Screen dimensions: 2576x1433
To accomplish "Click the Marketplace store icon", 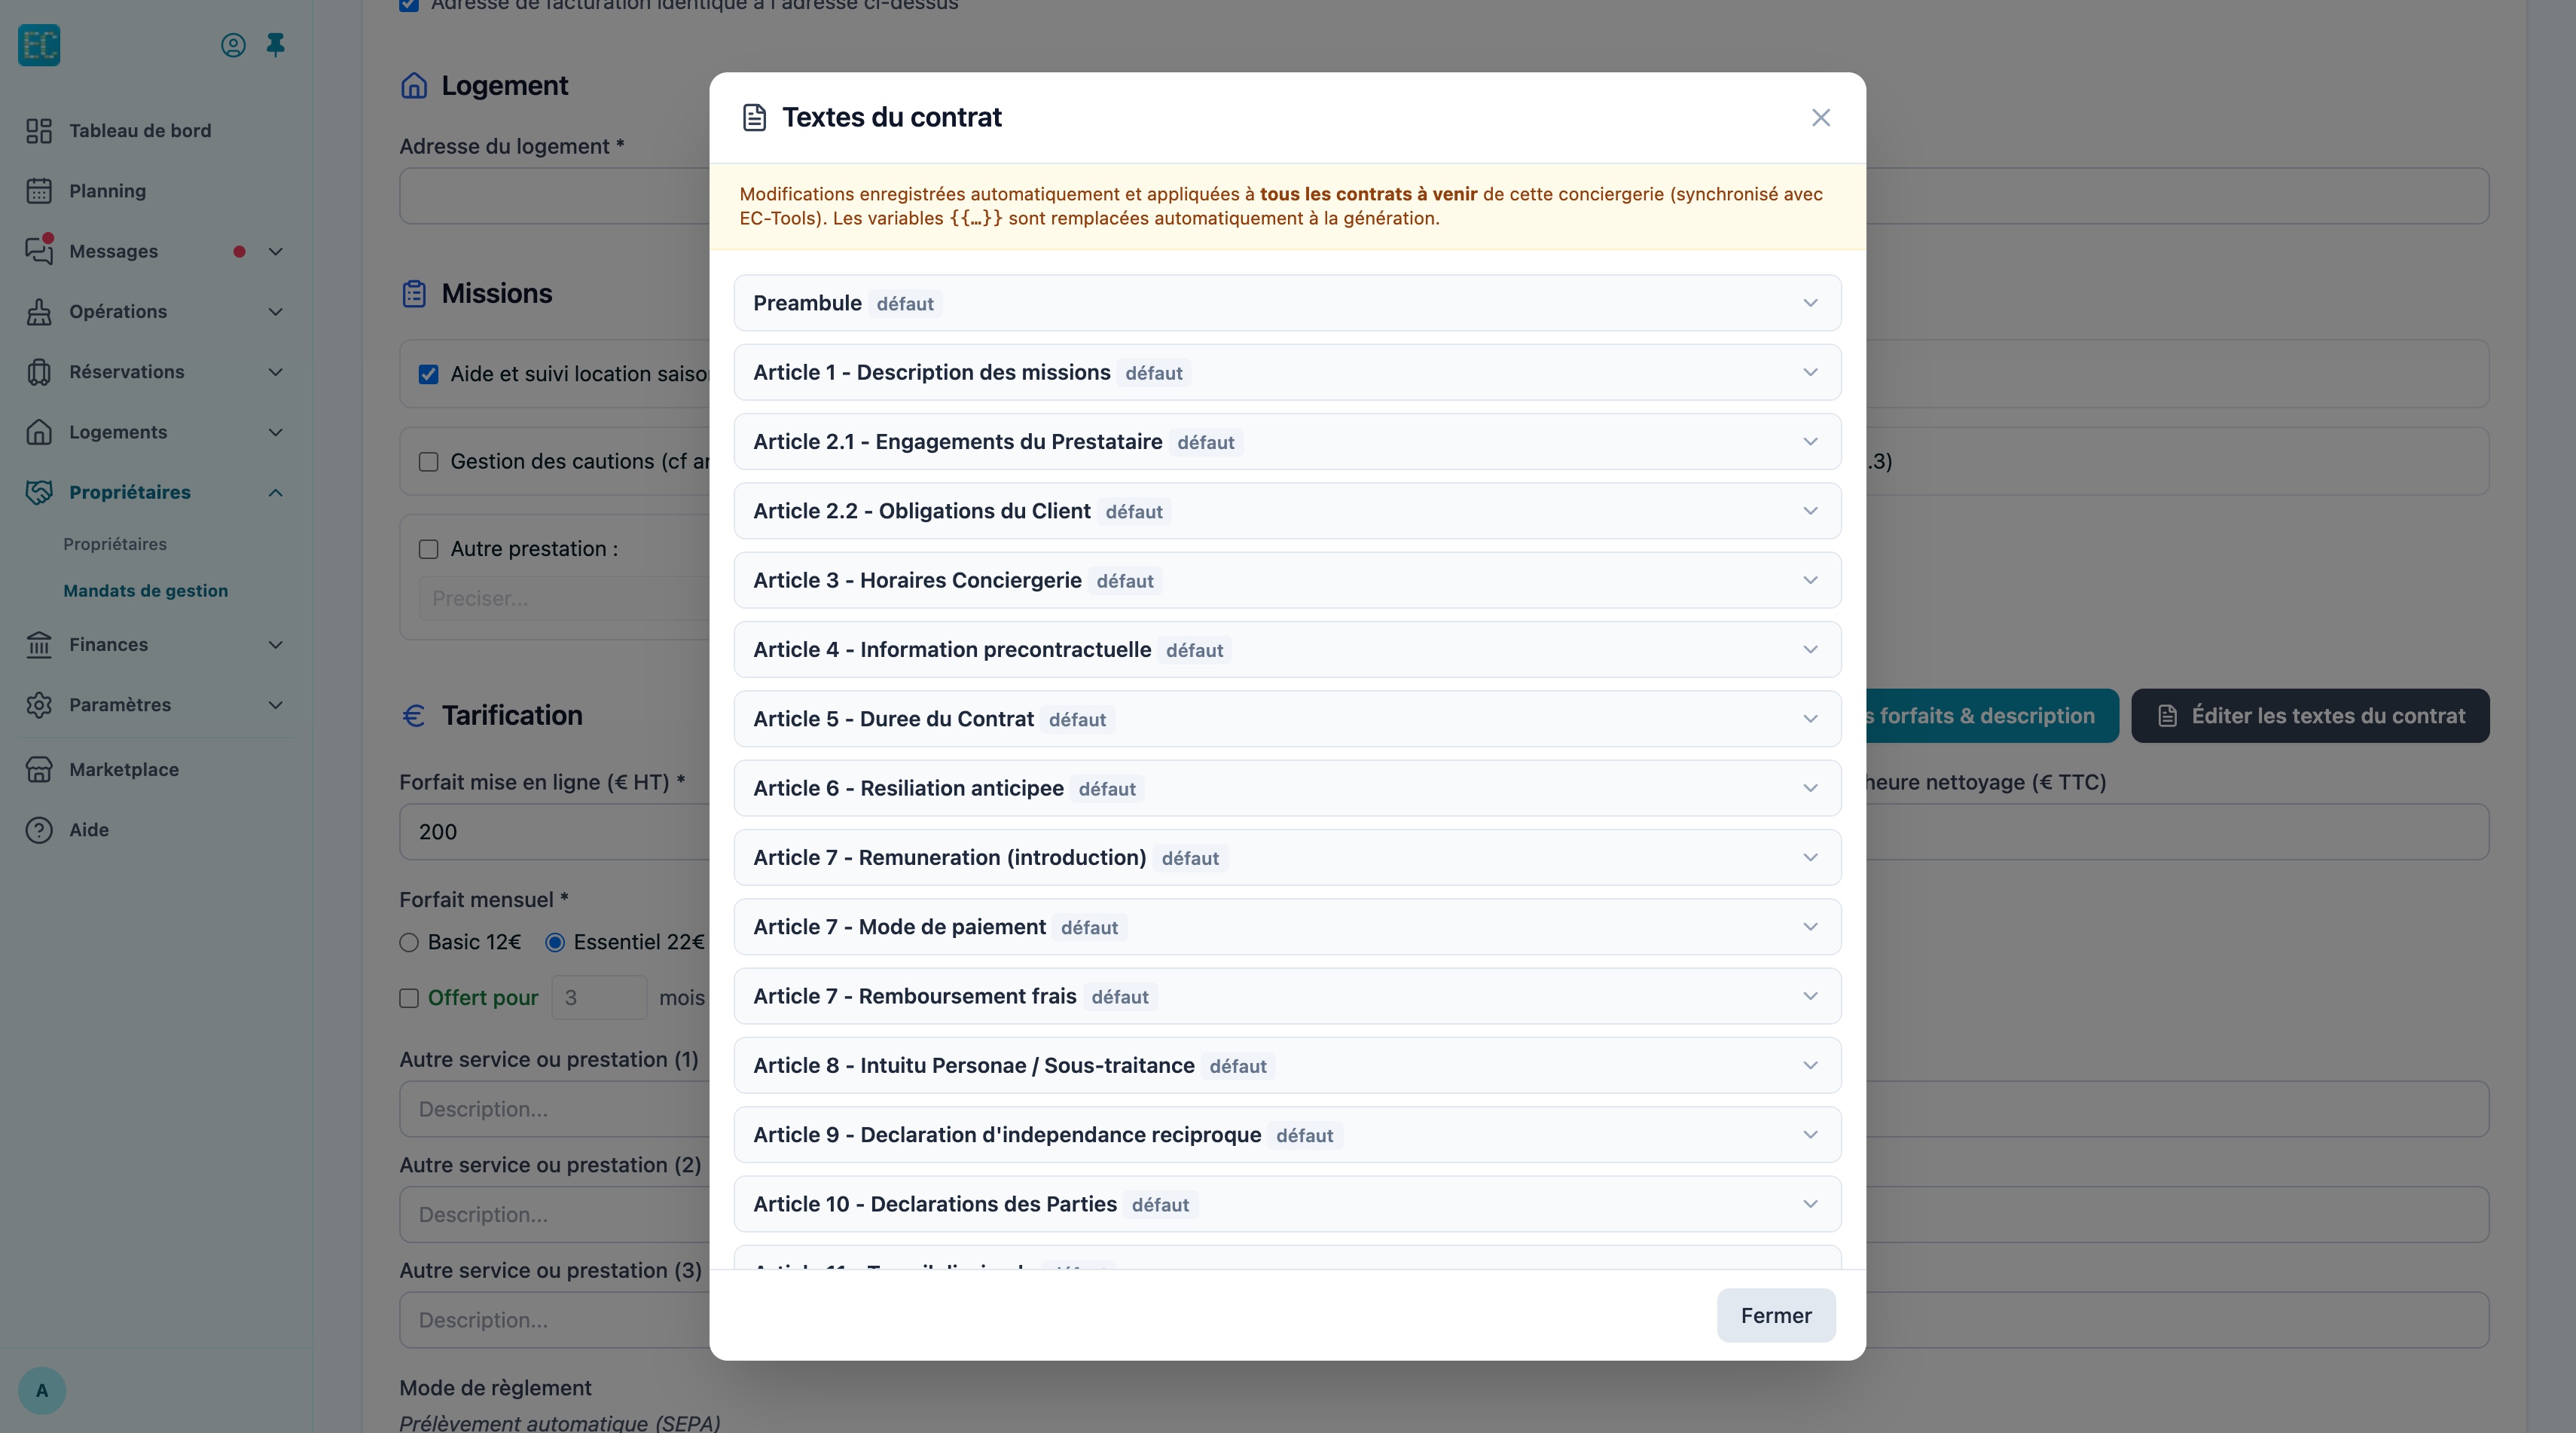I will tap(39, 770).
